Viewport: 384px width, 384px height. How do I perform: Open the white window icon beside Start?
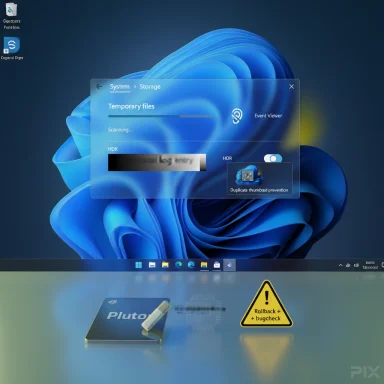coord(152,265)
